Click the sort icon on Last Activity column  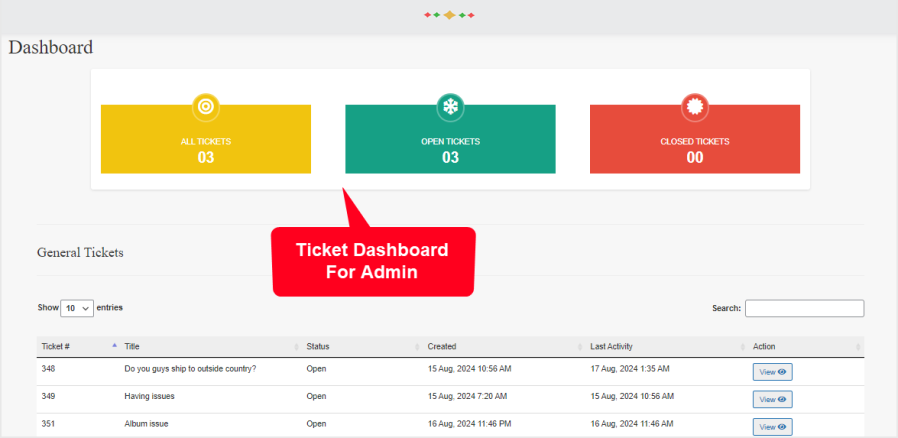pos(742,347)
